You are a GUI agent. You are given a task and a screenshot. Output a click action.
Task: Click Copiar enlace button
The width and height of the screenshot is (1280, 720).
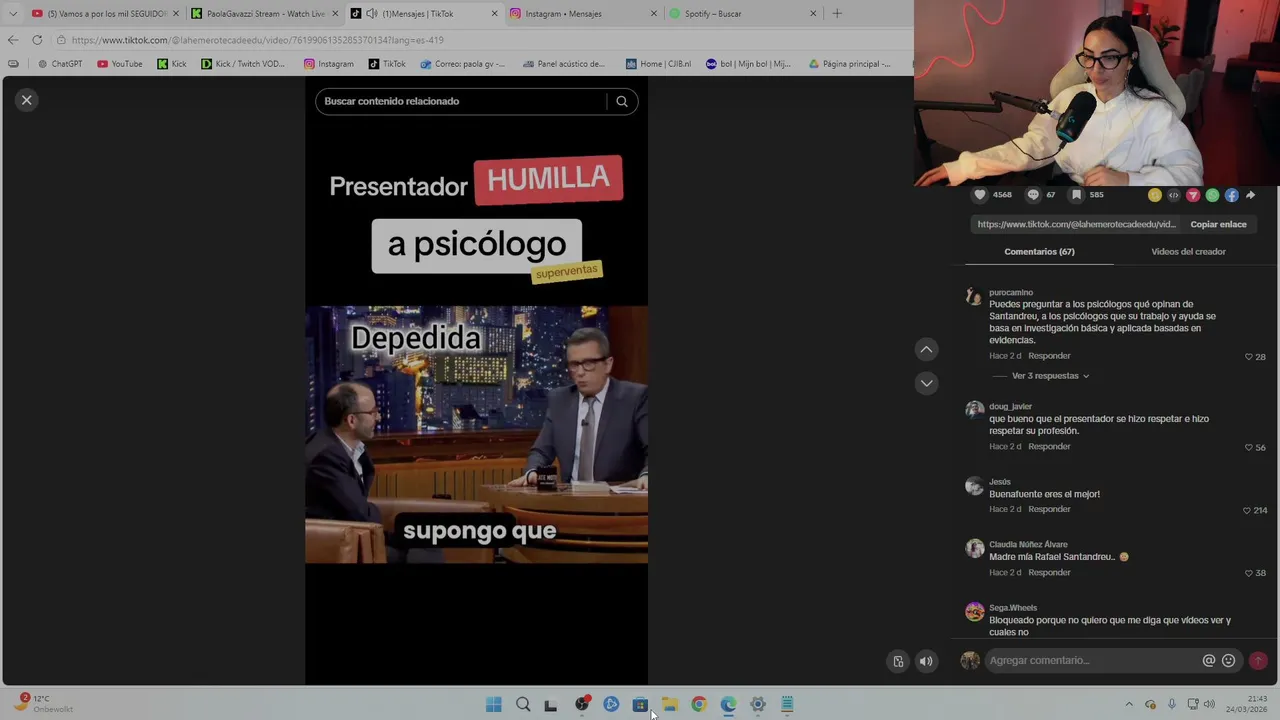click(x=1218, y=225)
